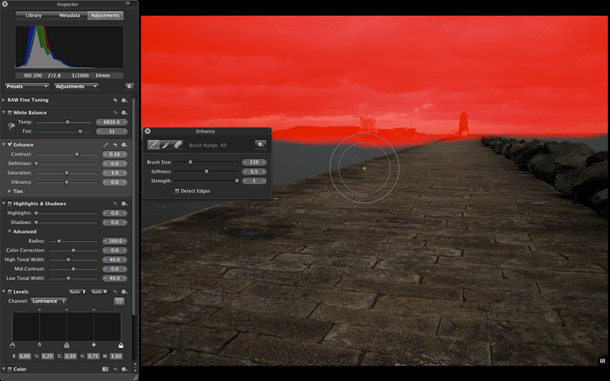Viewport: 610px width, 381px height.
Task: Collapse the Color section
Action: coord(4,369)
